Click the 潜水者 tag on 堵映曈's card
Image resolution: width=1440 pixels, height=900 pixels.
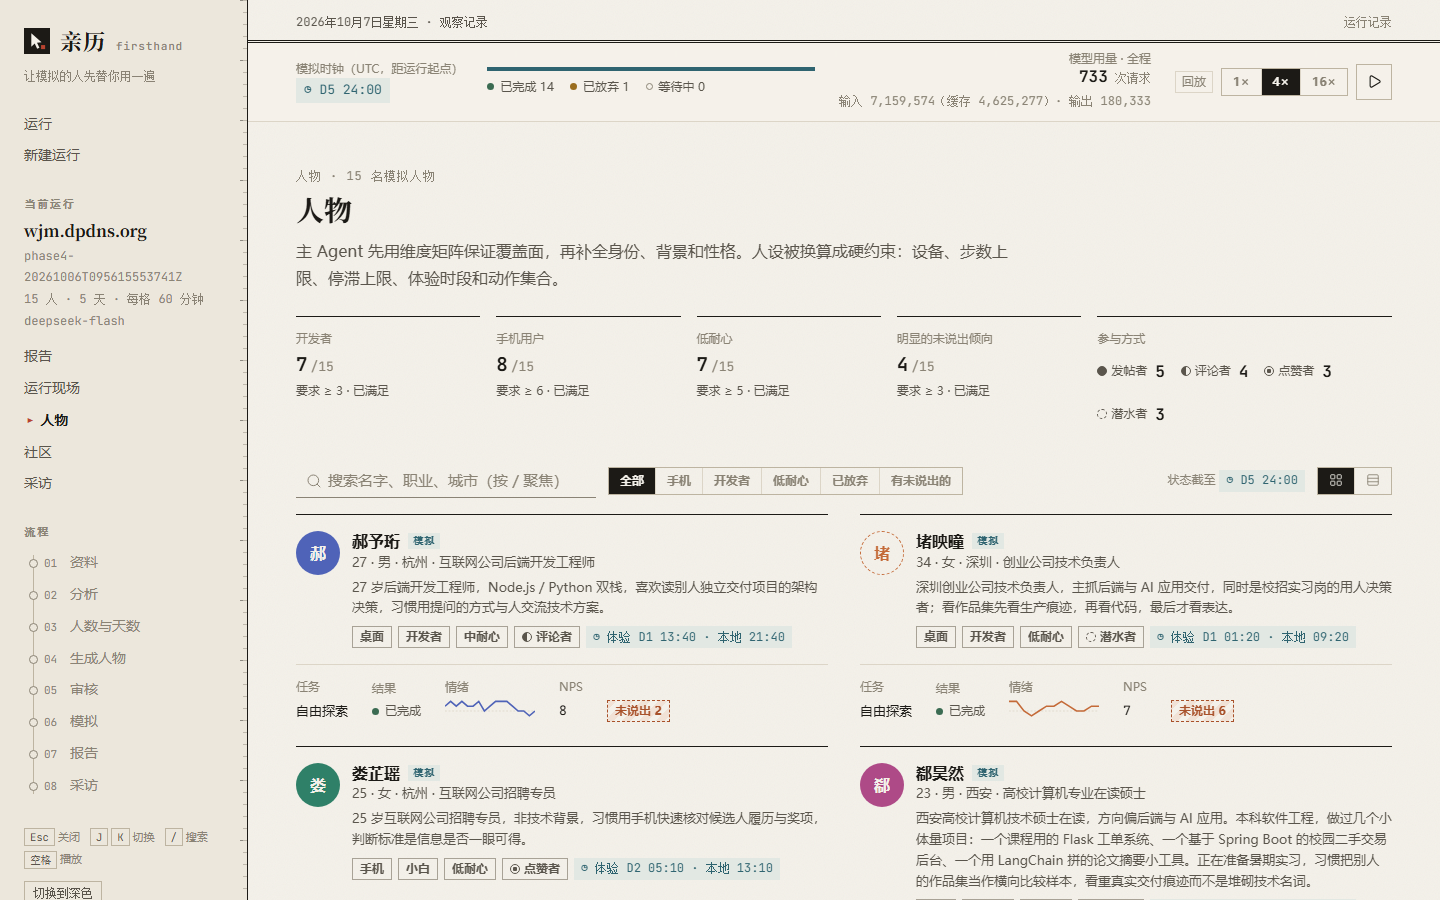tap(1111, 637)
